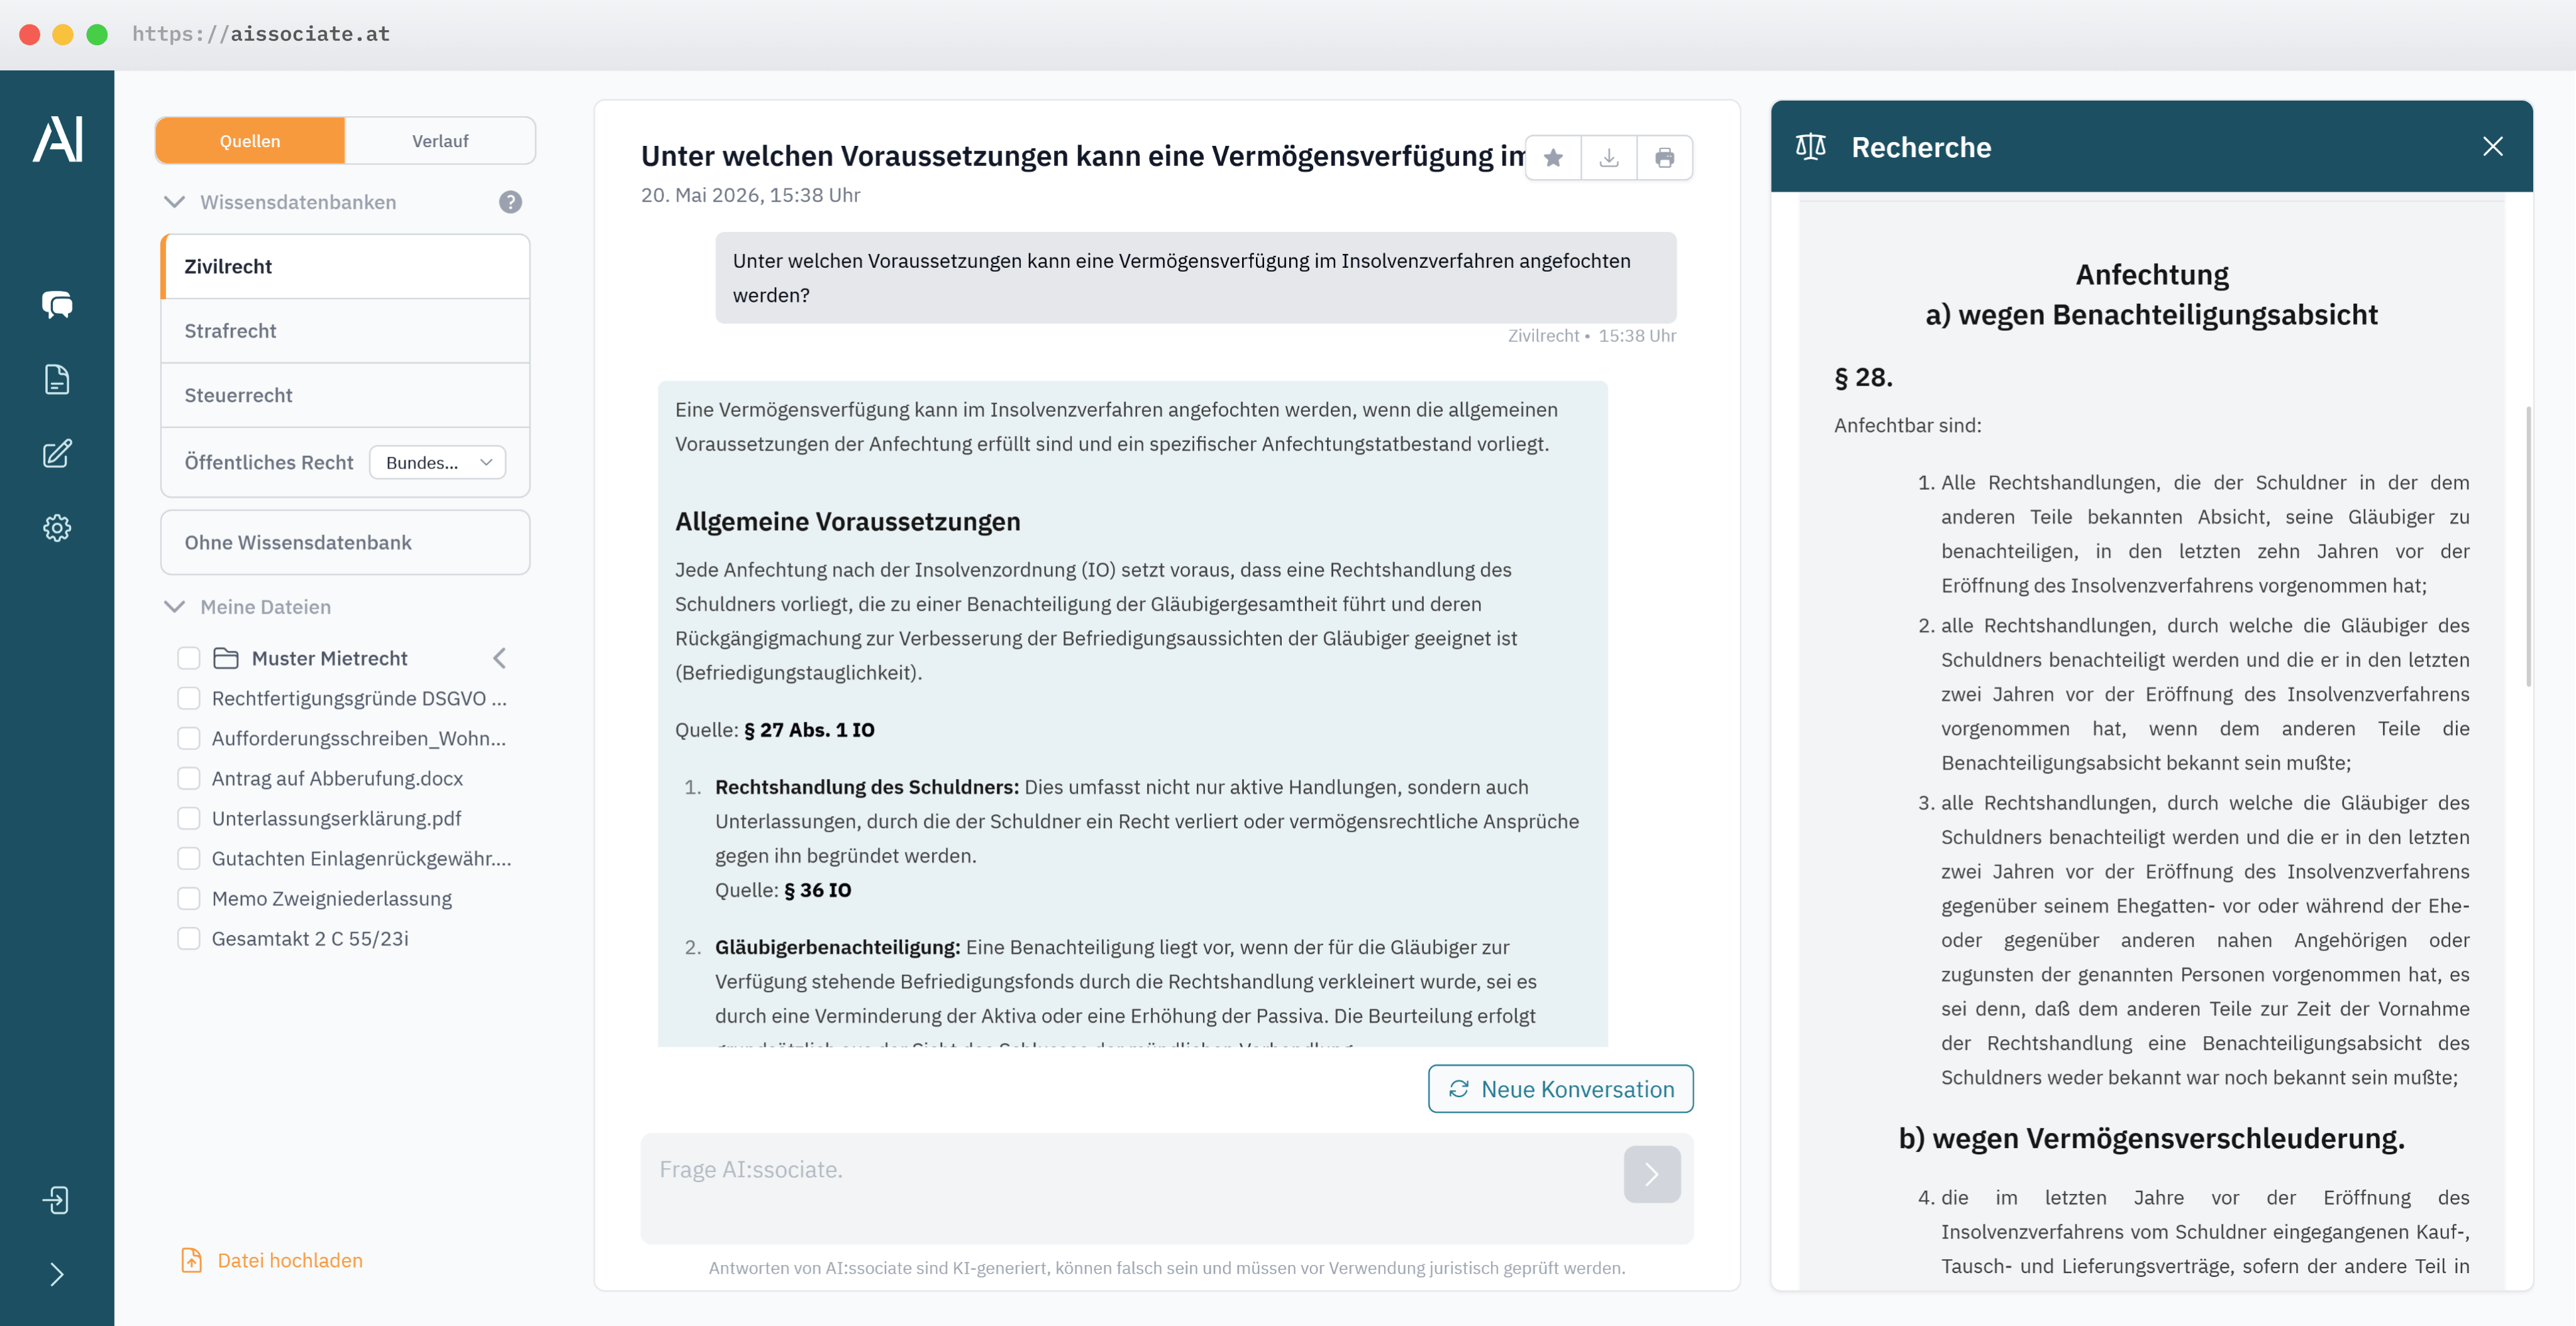The height and width of the screenshot is (1326, 2576).
Task: Download the conversation
Action: pyautogui.click(x=1609, y=158)
